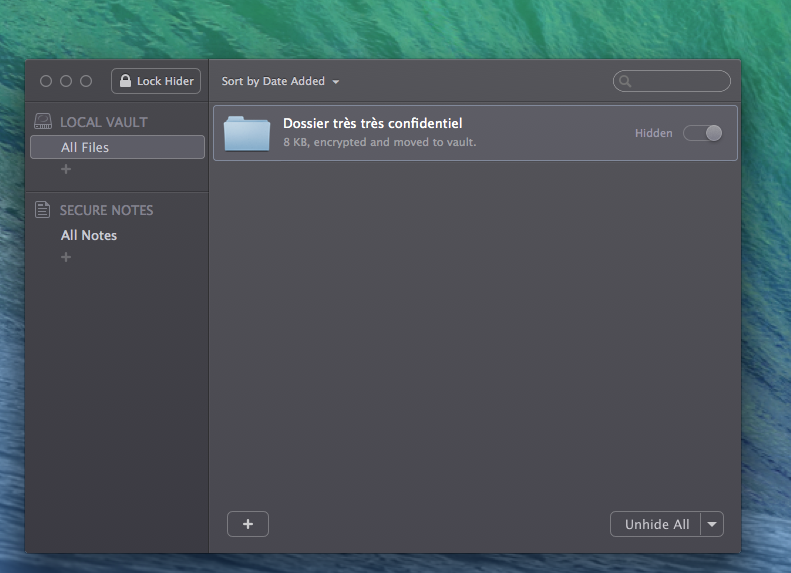The width and height of the screenshot is (791, 573).
Task: Click the Unhide All button
Action: pos(656,524)
